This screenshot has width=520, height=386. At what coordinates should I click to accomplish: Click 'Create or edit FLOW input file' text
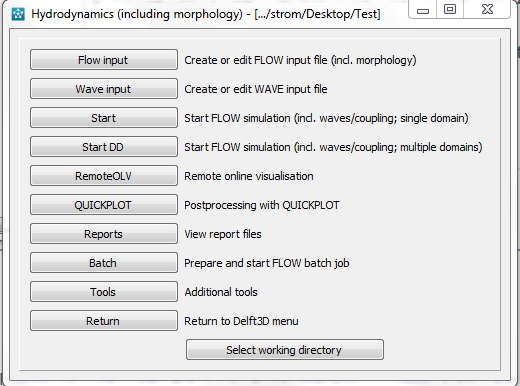pos(300,60)
